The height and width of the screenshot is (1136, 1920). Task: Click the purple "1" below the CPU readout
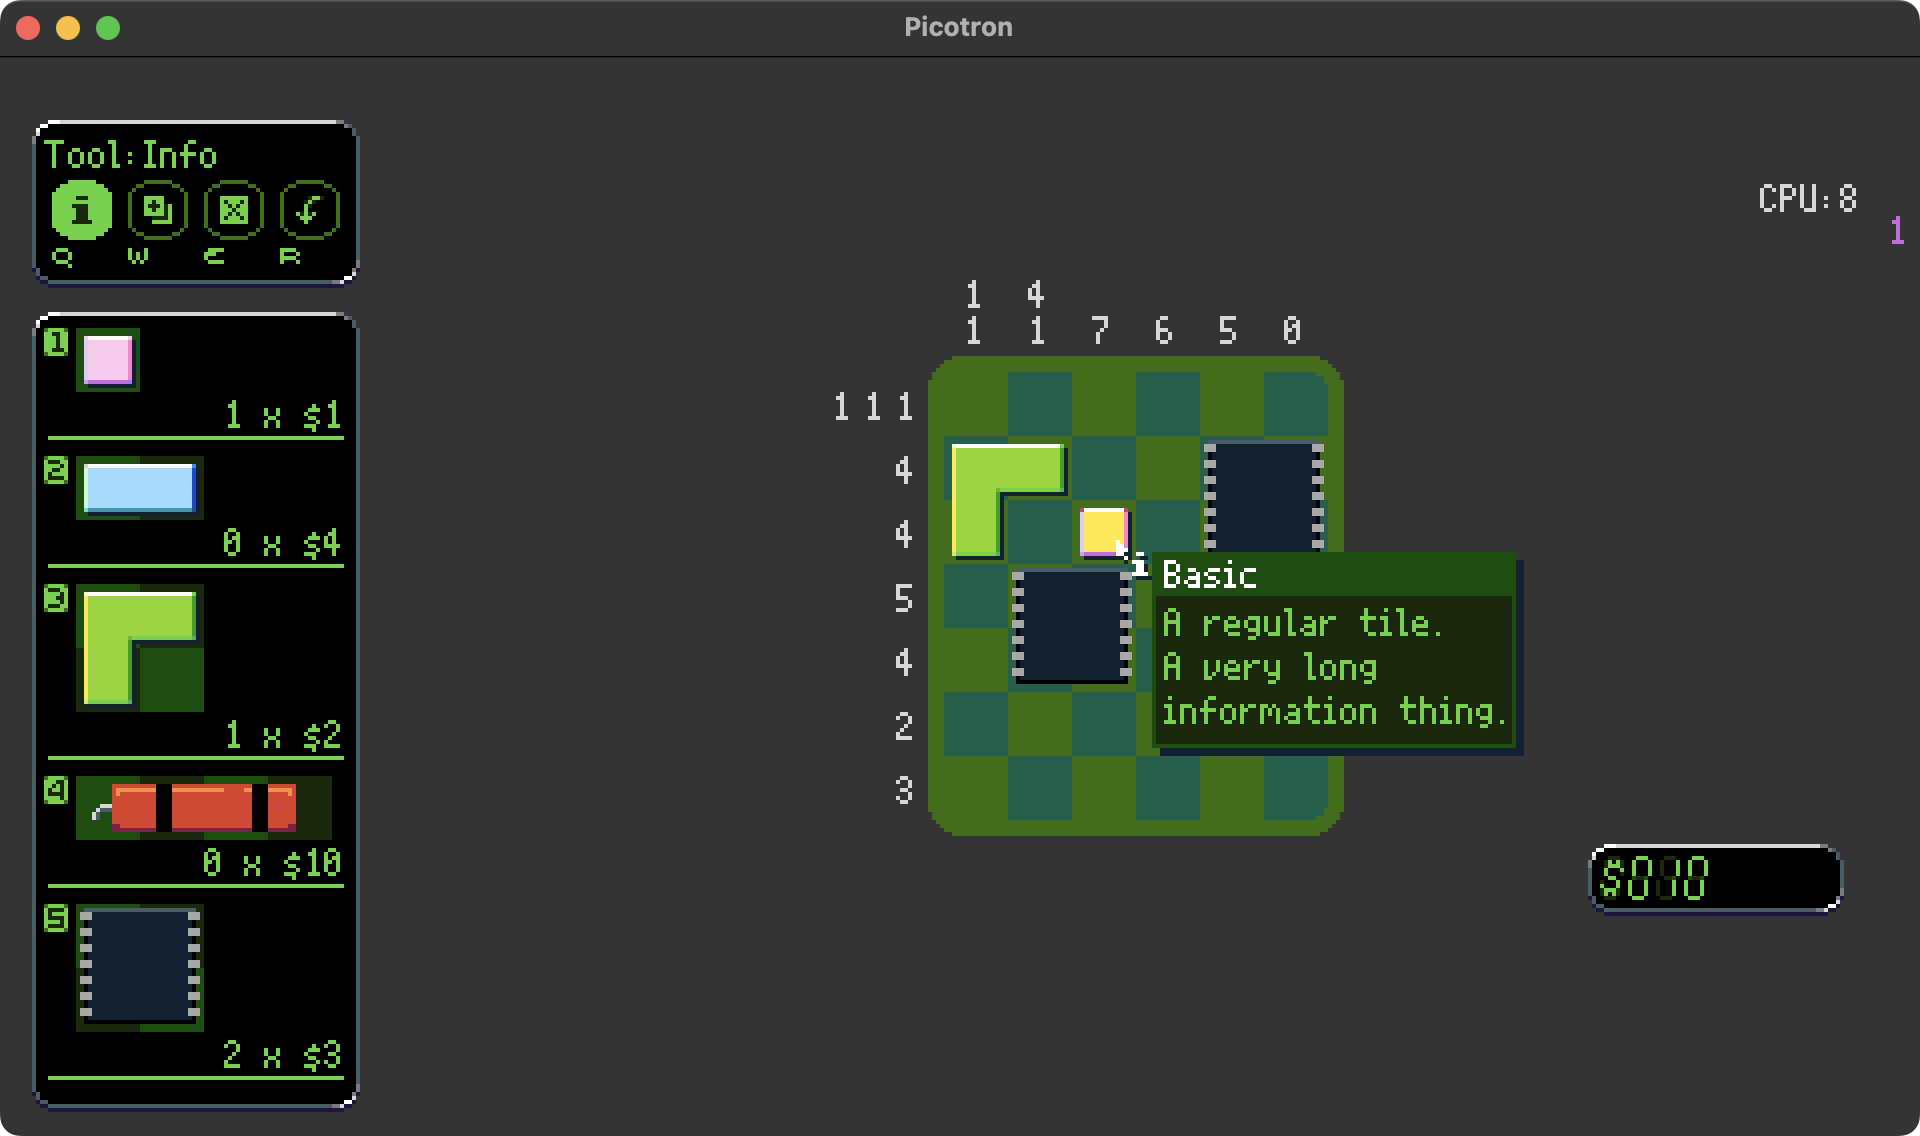coord(1897,231)
